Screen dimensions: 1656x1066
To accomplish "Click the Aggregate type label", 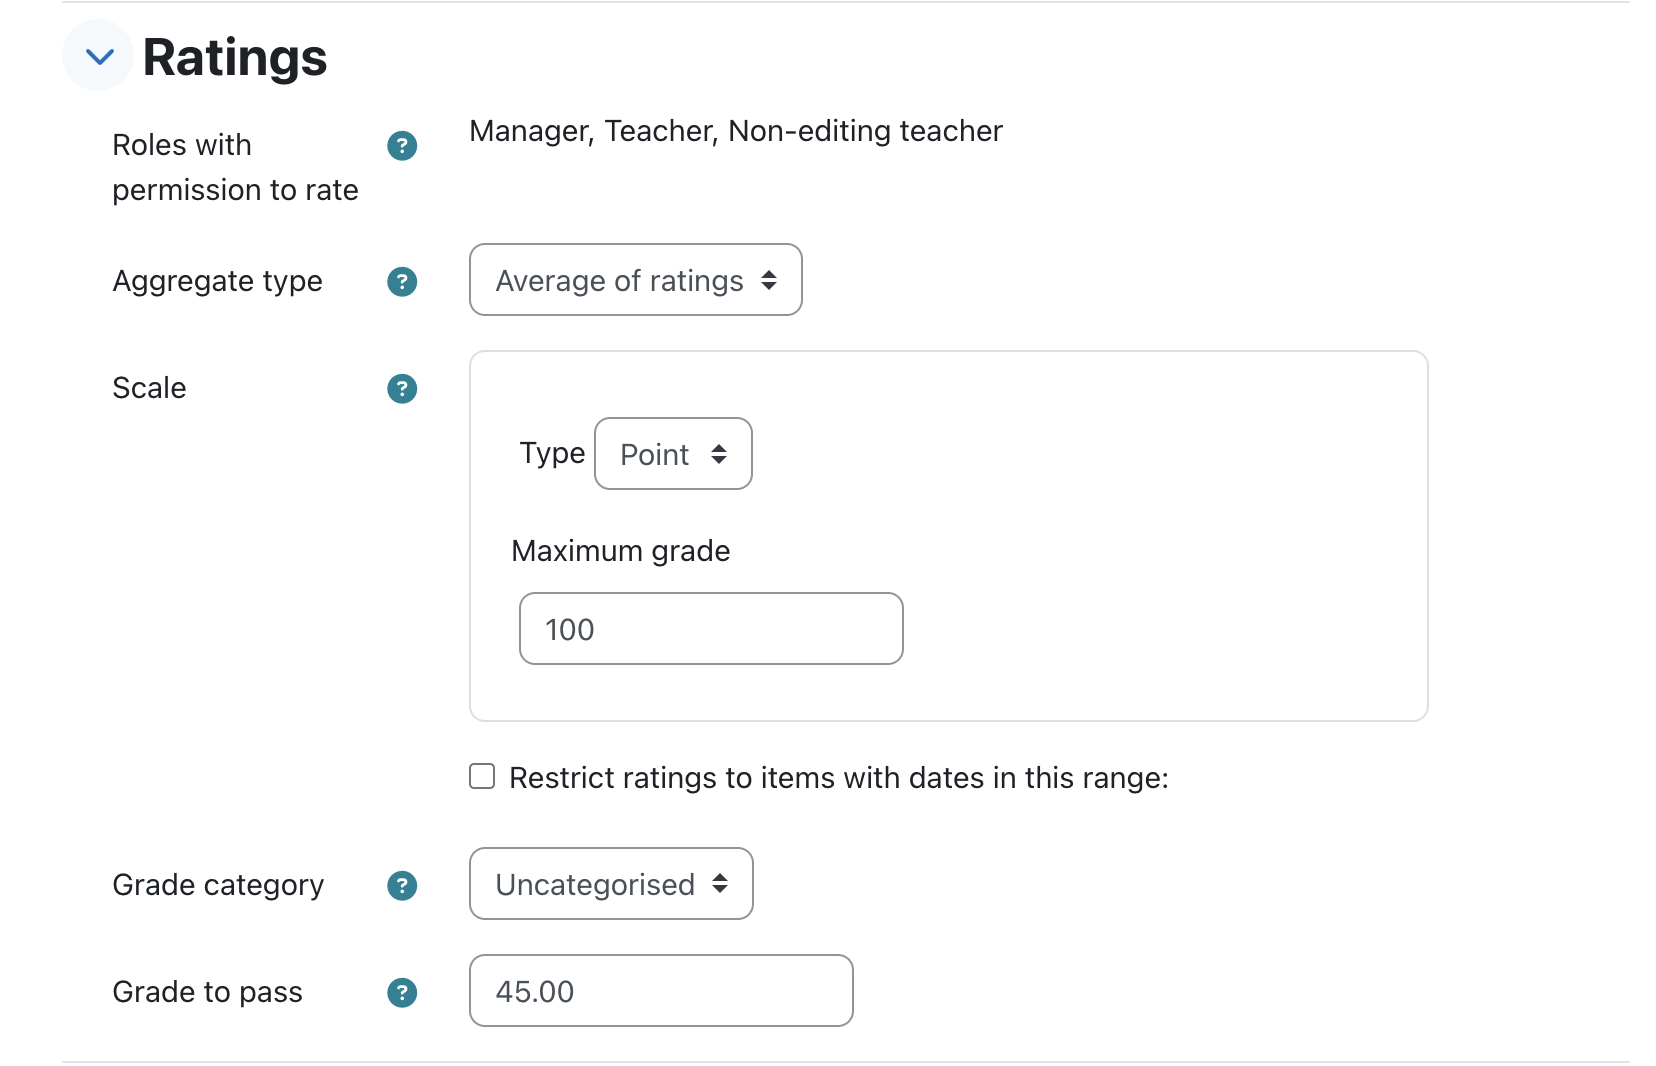I will point(217,281).
